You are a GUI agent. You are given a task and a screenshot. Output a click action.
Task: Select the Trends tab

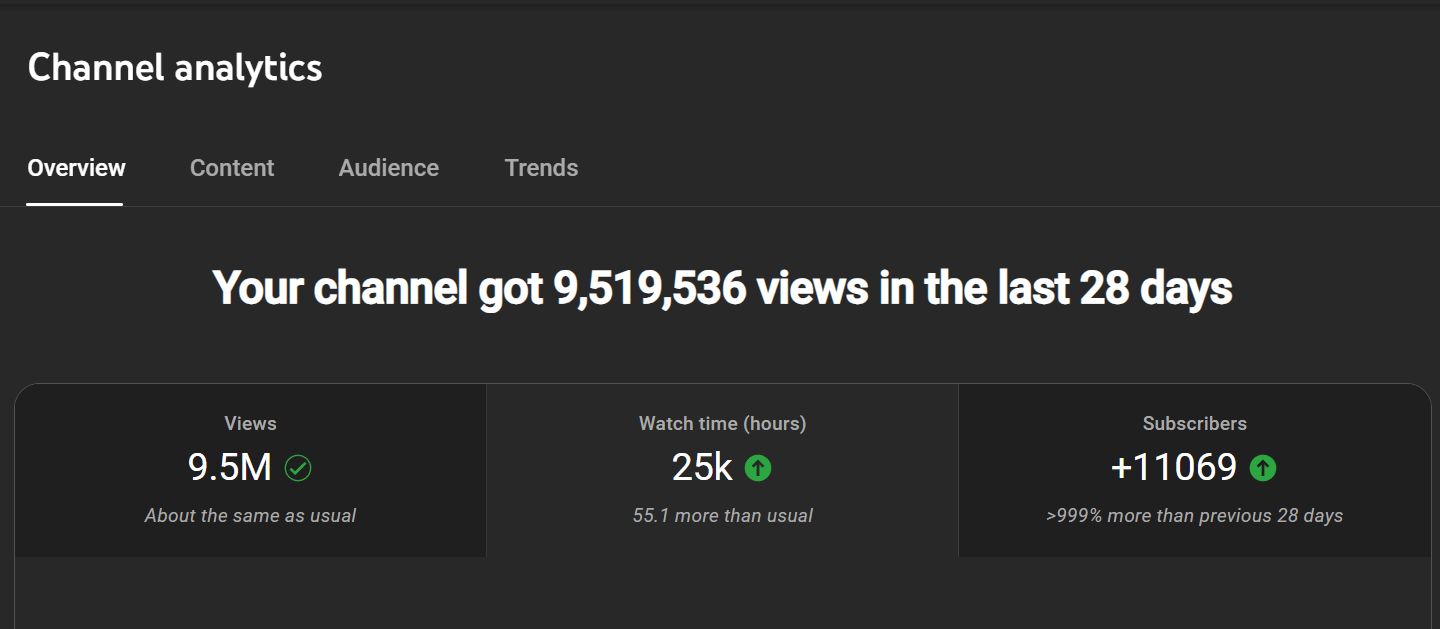[541, 168]
